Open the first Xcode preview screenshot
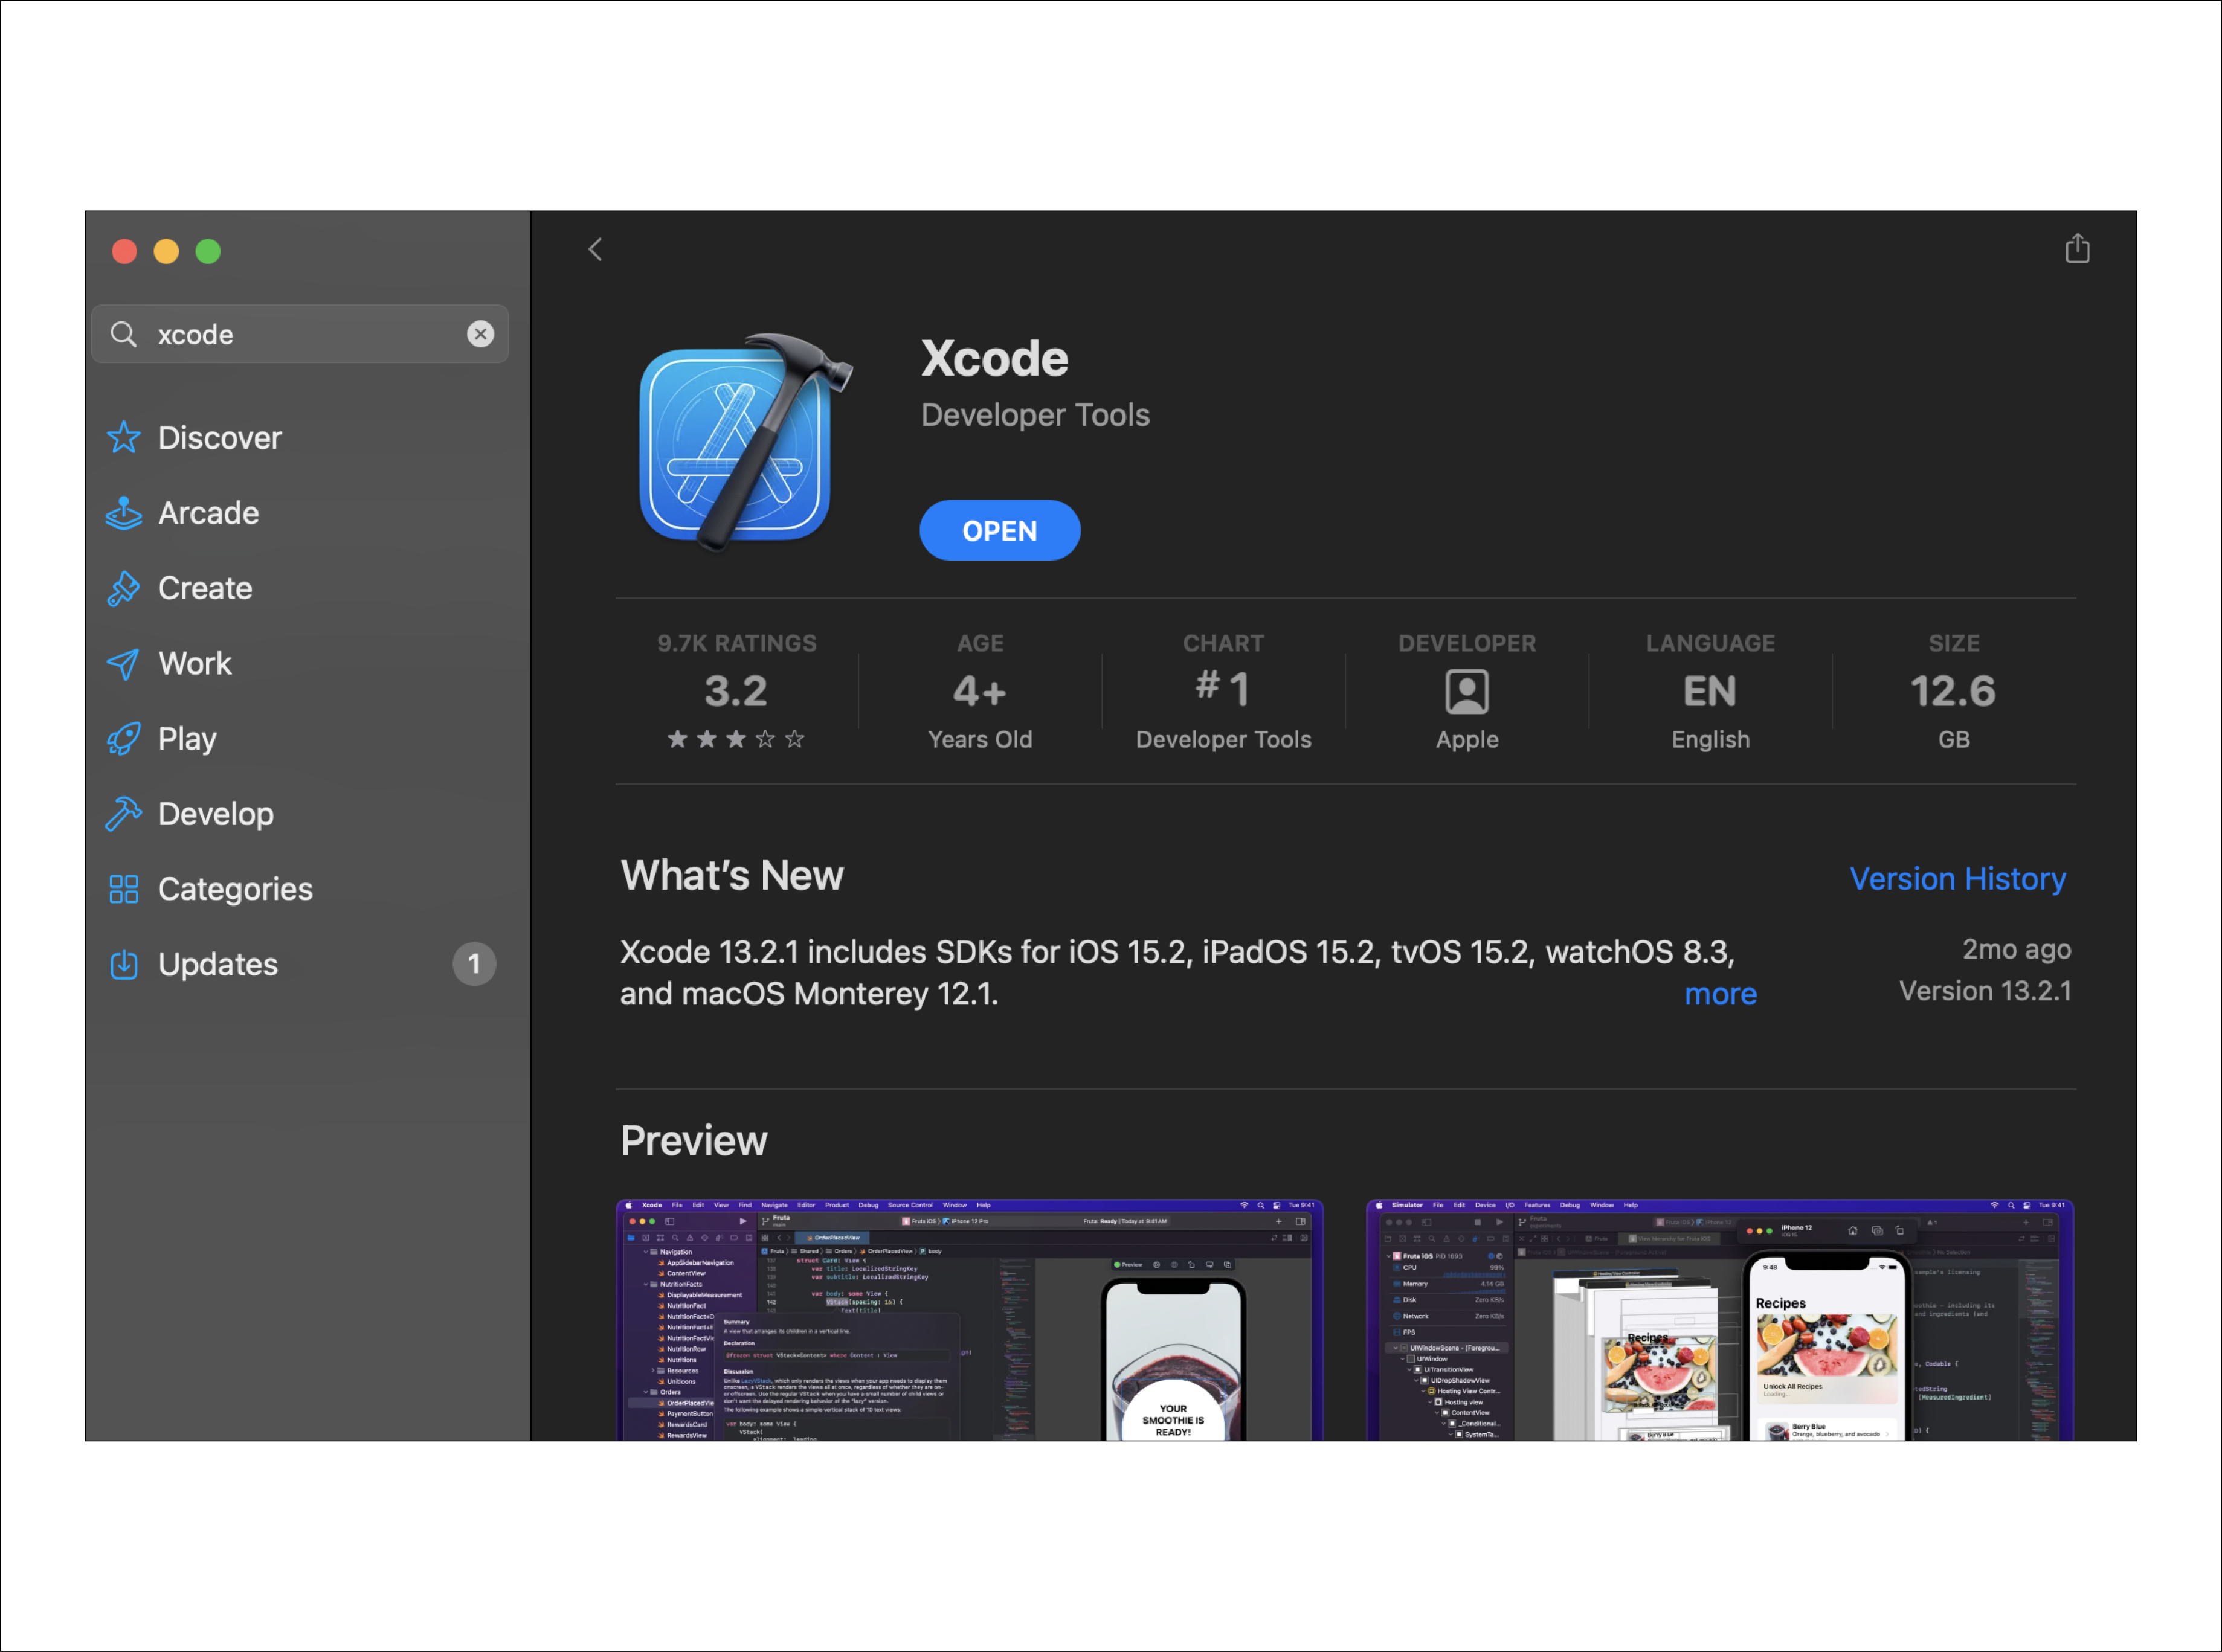 (968, 1320)
